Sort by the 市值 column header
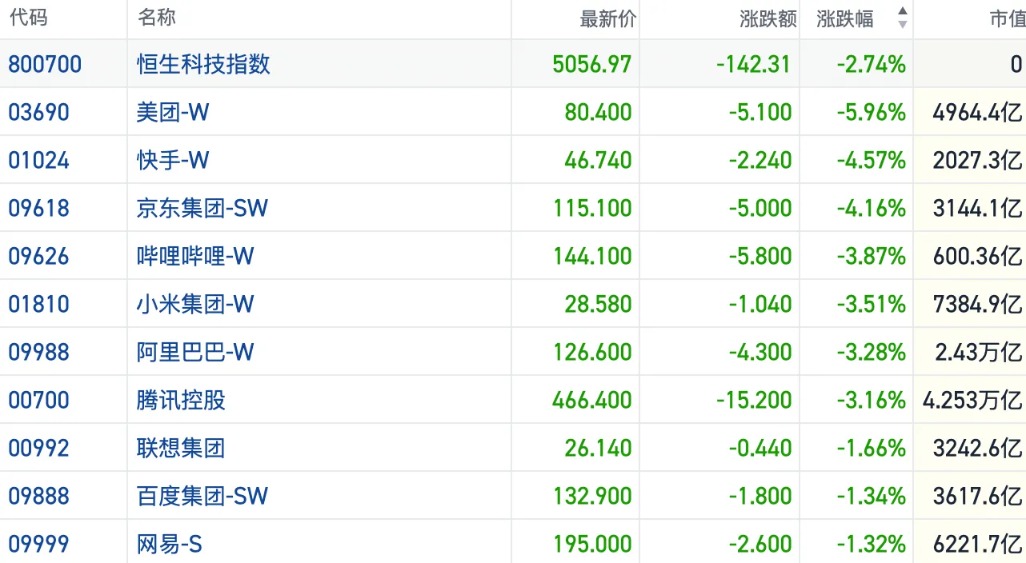This screenshot has height=563, width=1026. (1008, 19)
